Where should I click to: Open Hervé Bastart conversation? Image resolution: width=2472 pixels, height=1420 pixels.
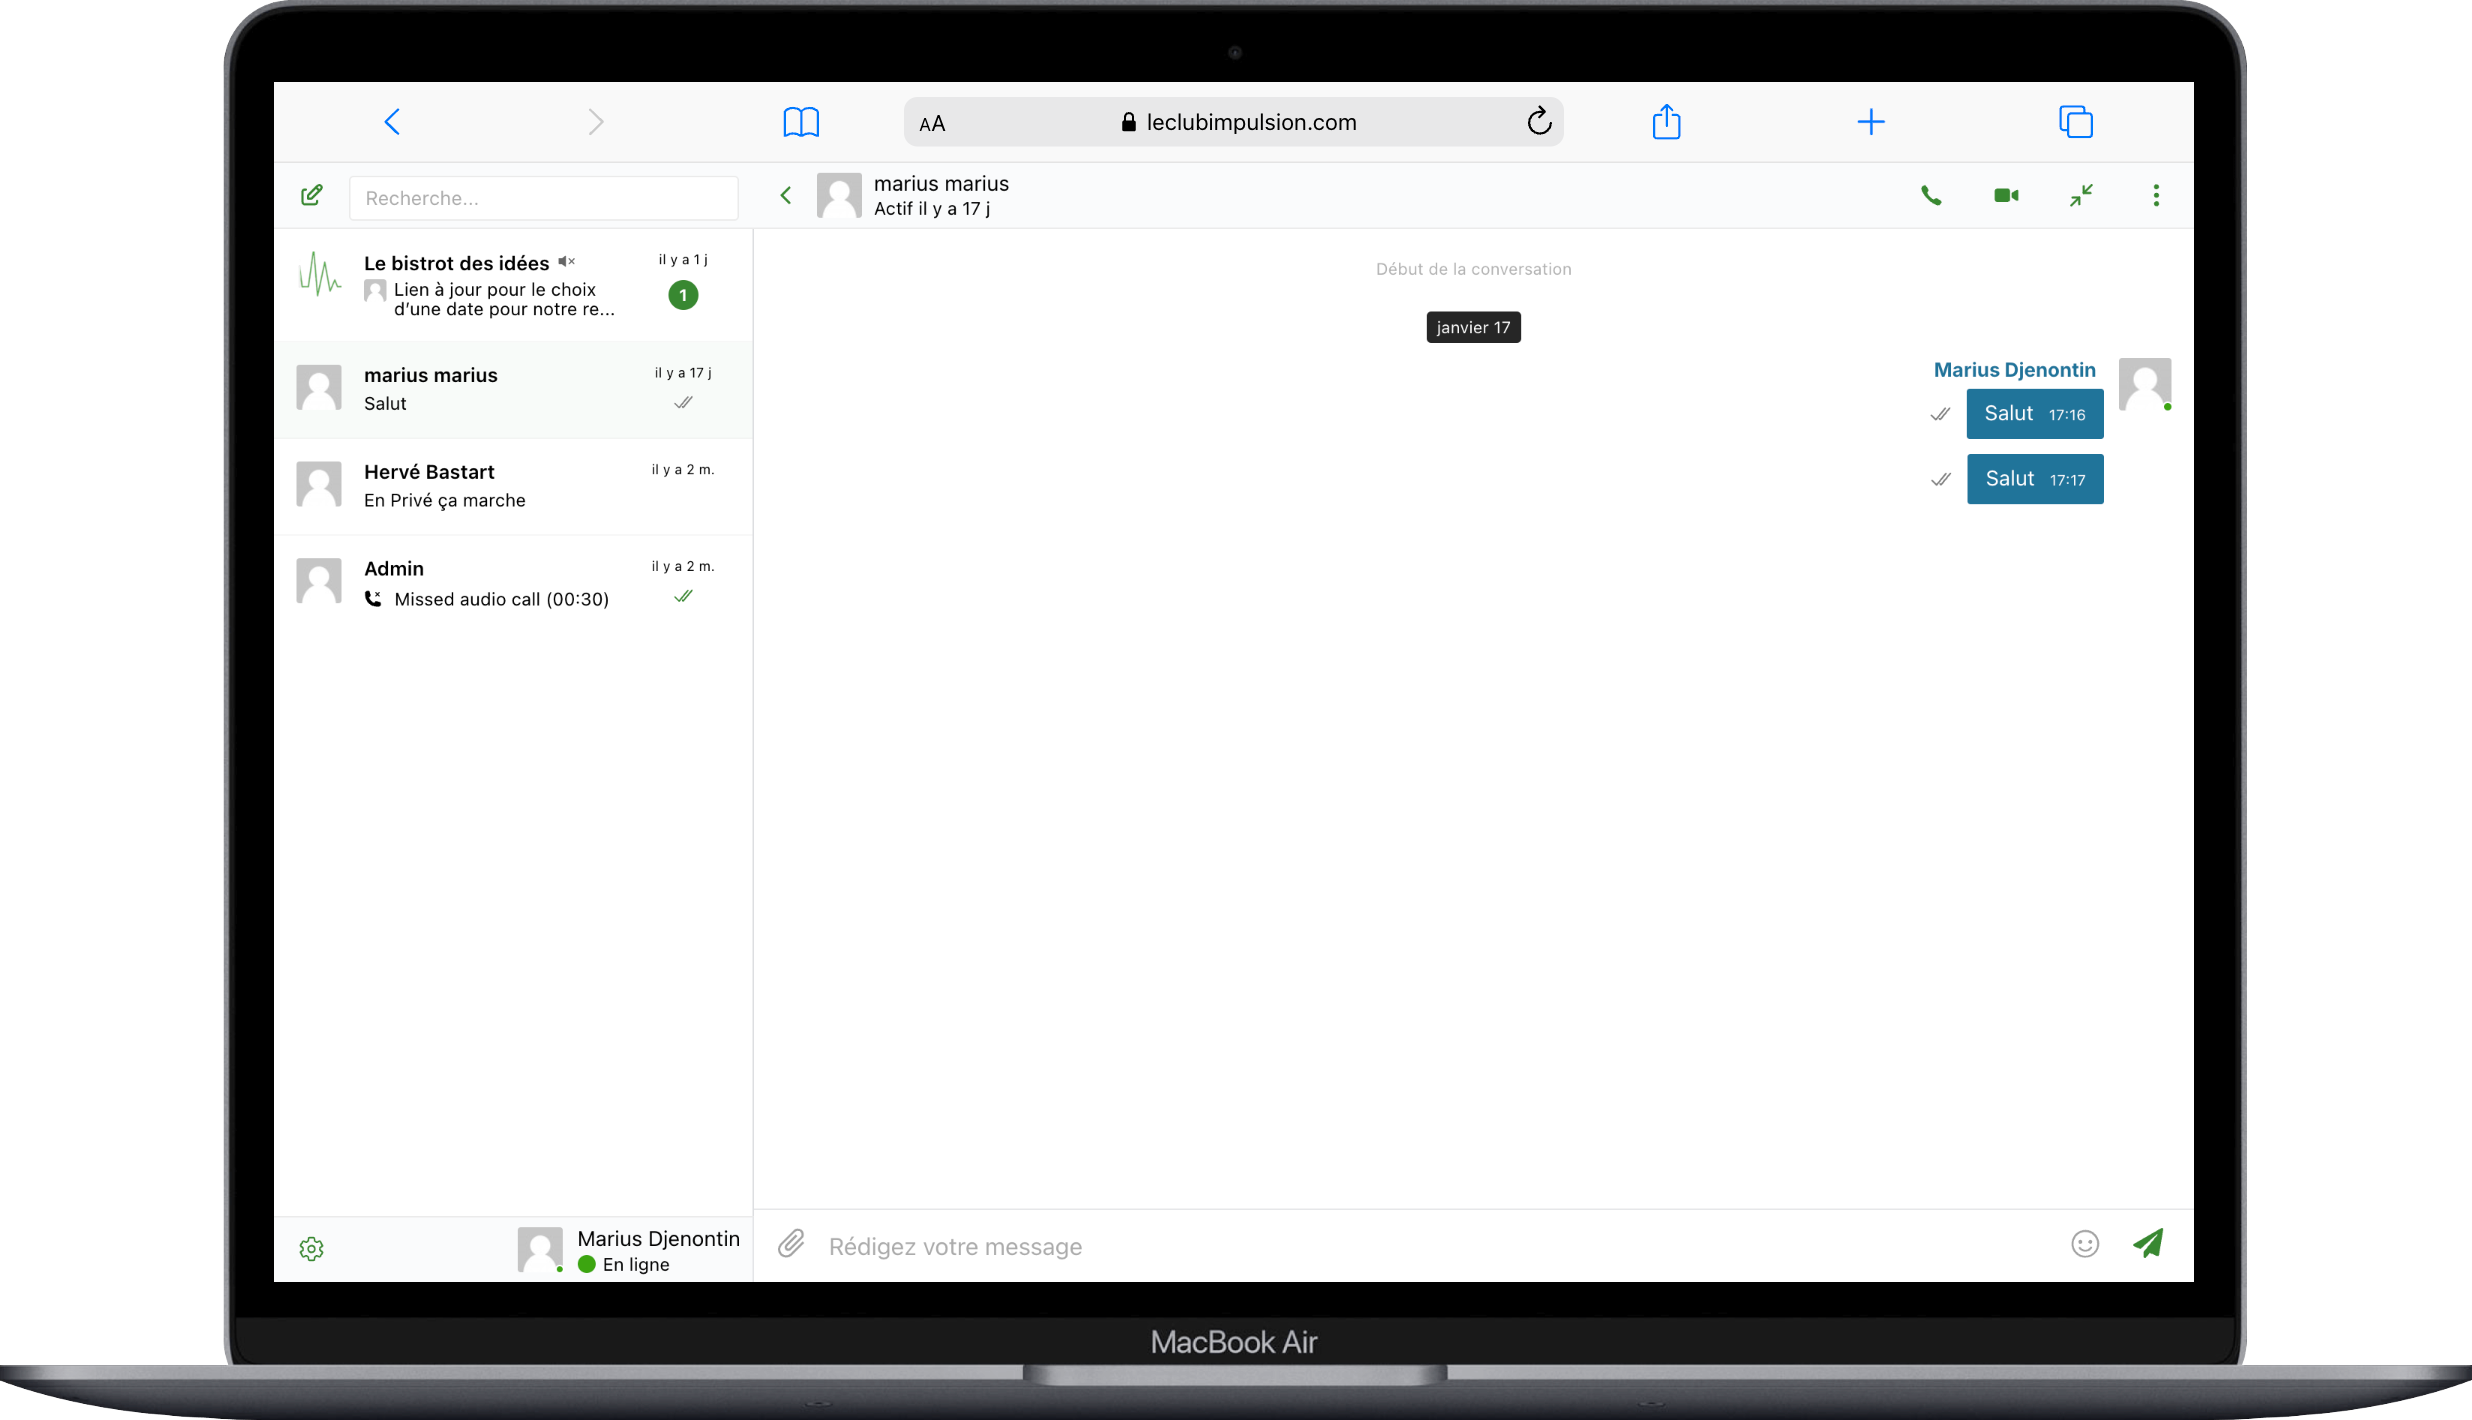pos(513,486)
